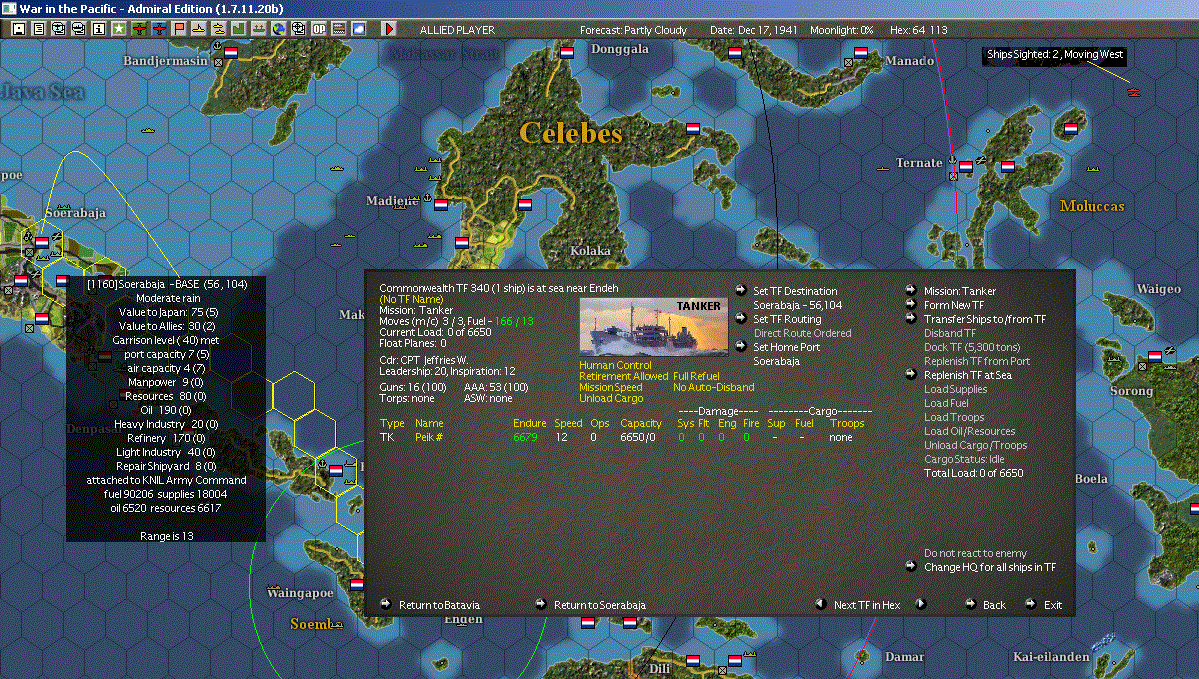1199x679 pixels.
Task: Choose Transfer Ships to/from TF
Action: (985, 319)
